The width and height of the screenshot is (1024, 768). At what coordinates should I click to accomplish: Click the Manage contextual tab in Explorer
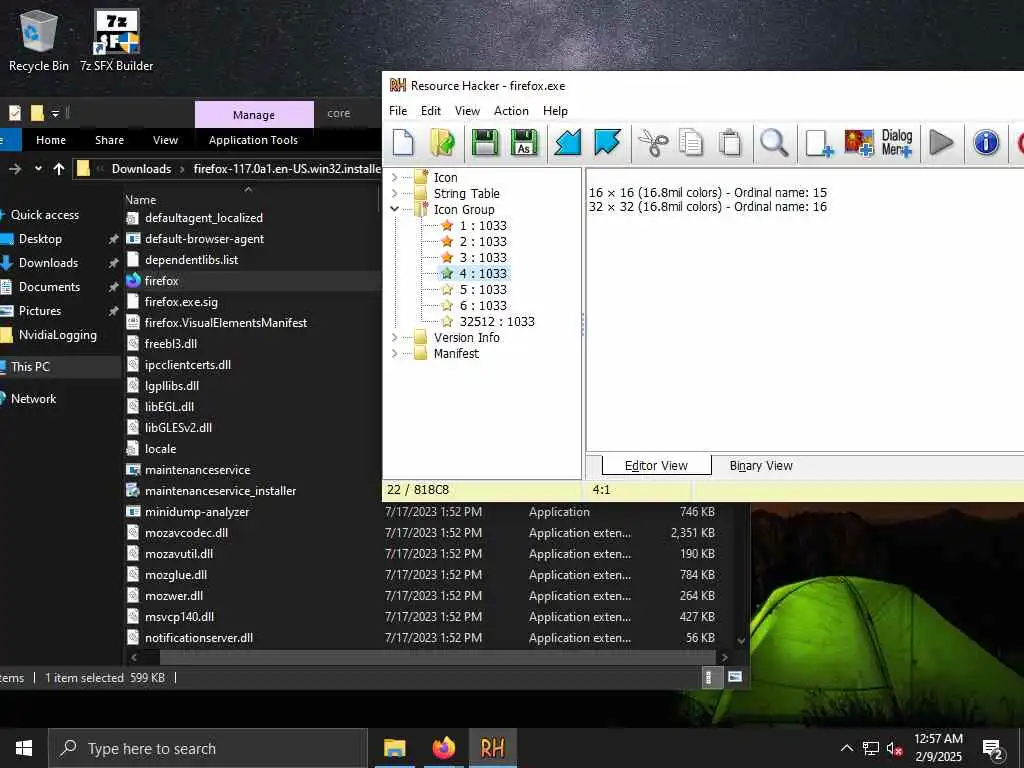pyautogui.click(x=254, y=114)
